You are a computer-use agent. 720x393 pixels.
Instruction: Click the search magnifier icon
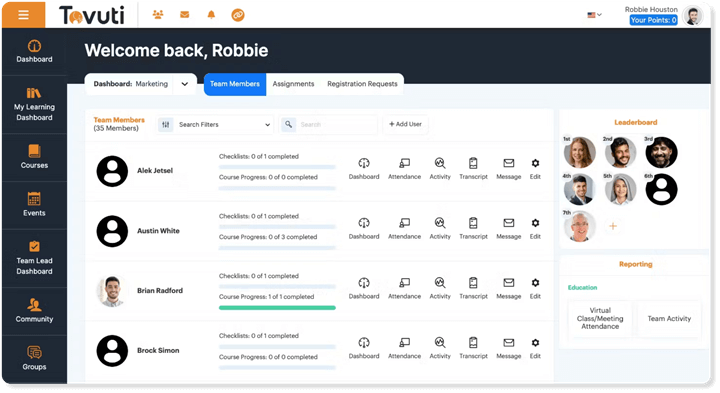(x=288, y=124)
